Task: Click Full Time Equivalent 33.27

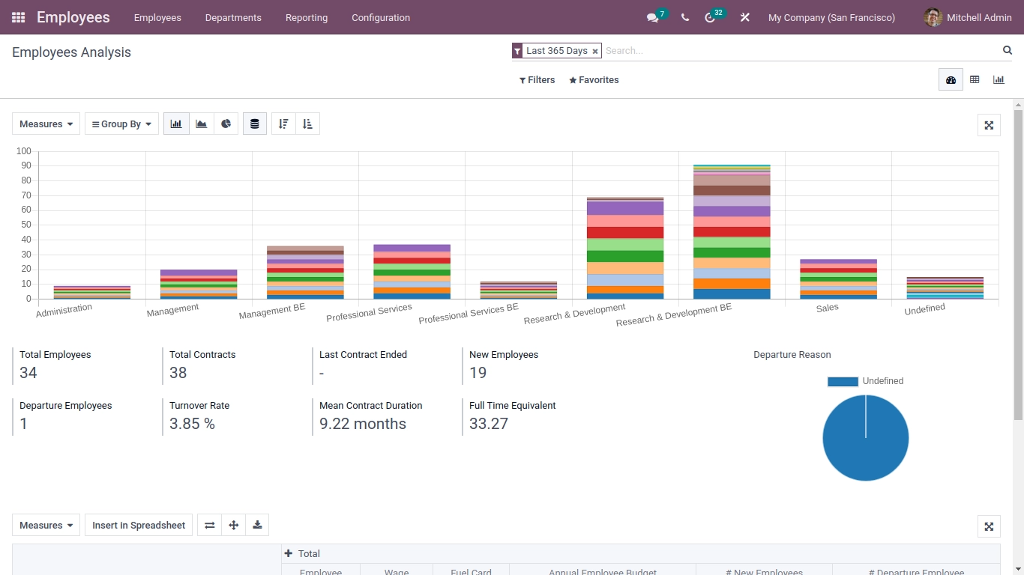Action: 488,423
